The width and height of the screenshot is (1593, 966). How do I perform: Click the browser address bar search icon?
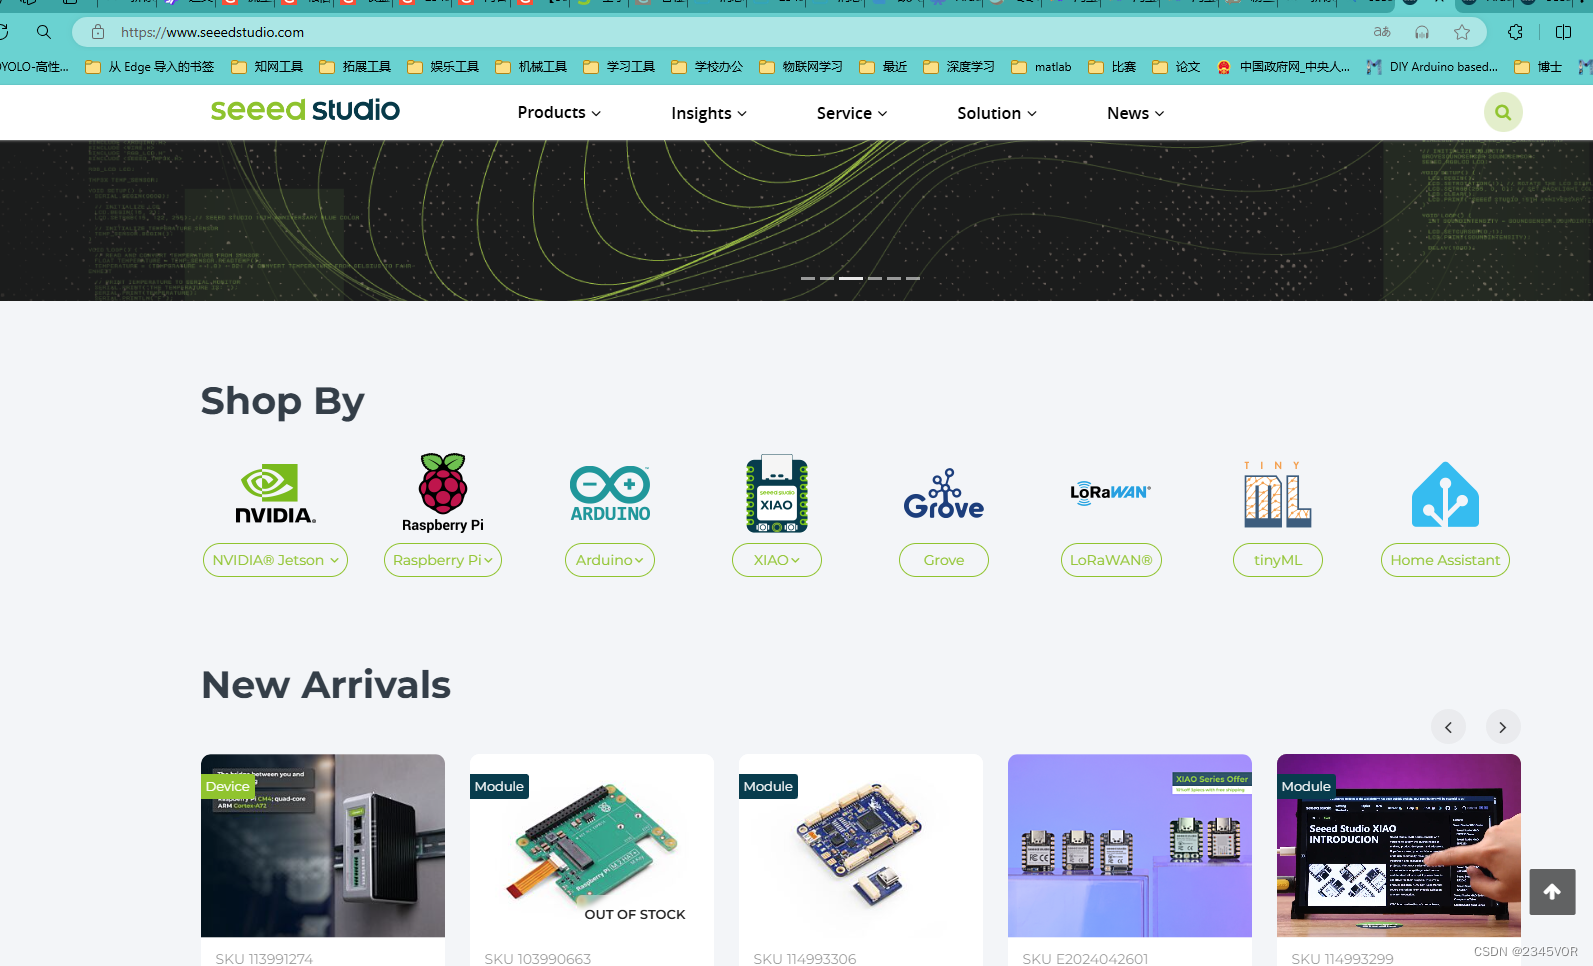(x=44, y=32)
